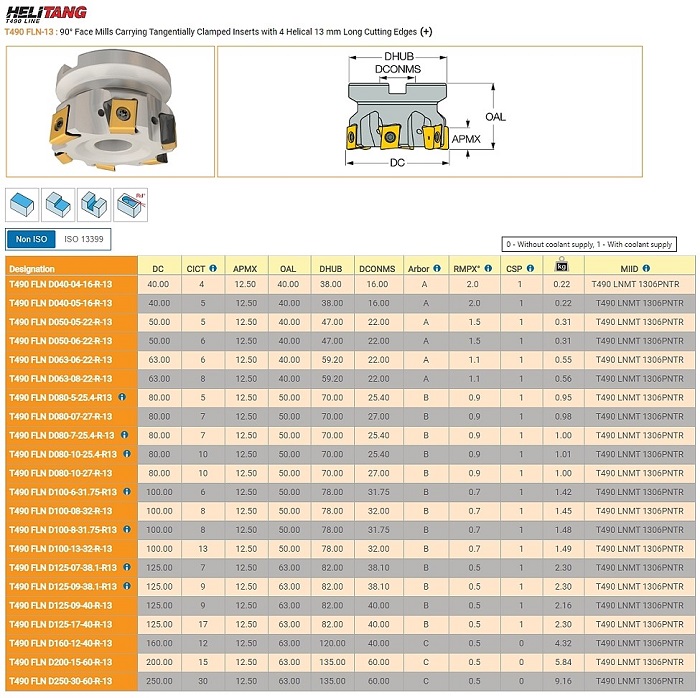Viewport: 700px width, 698px height.
Task: Click info icon next to MIID header
Action: [x=646, y=268]
